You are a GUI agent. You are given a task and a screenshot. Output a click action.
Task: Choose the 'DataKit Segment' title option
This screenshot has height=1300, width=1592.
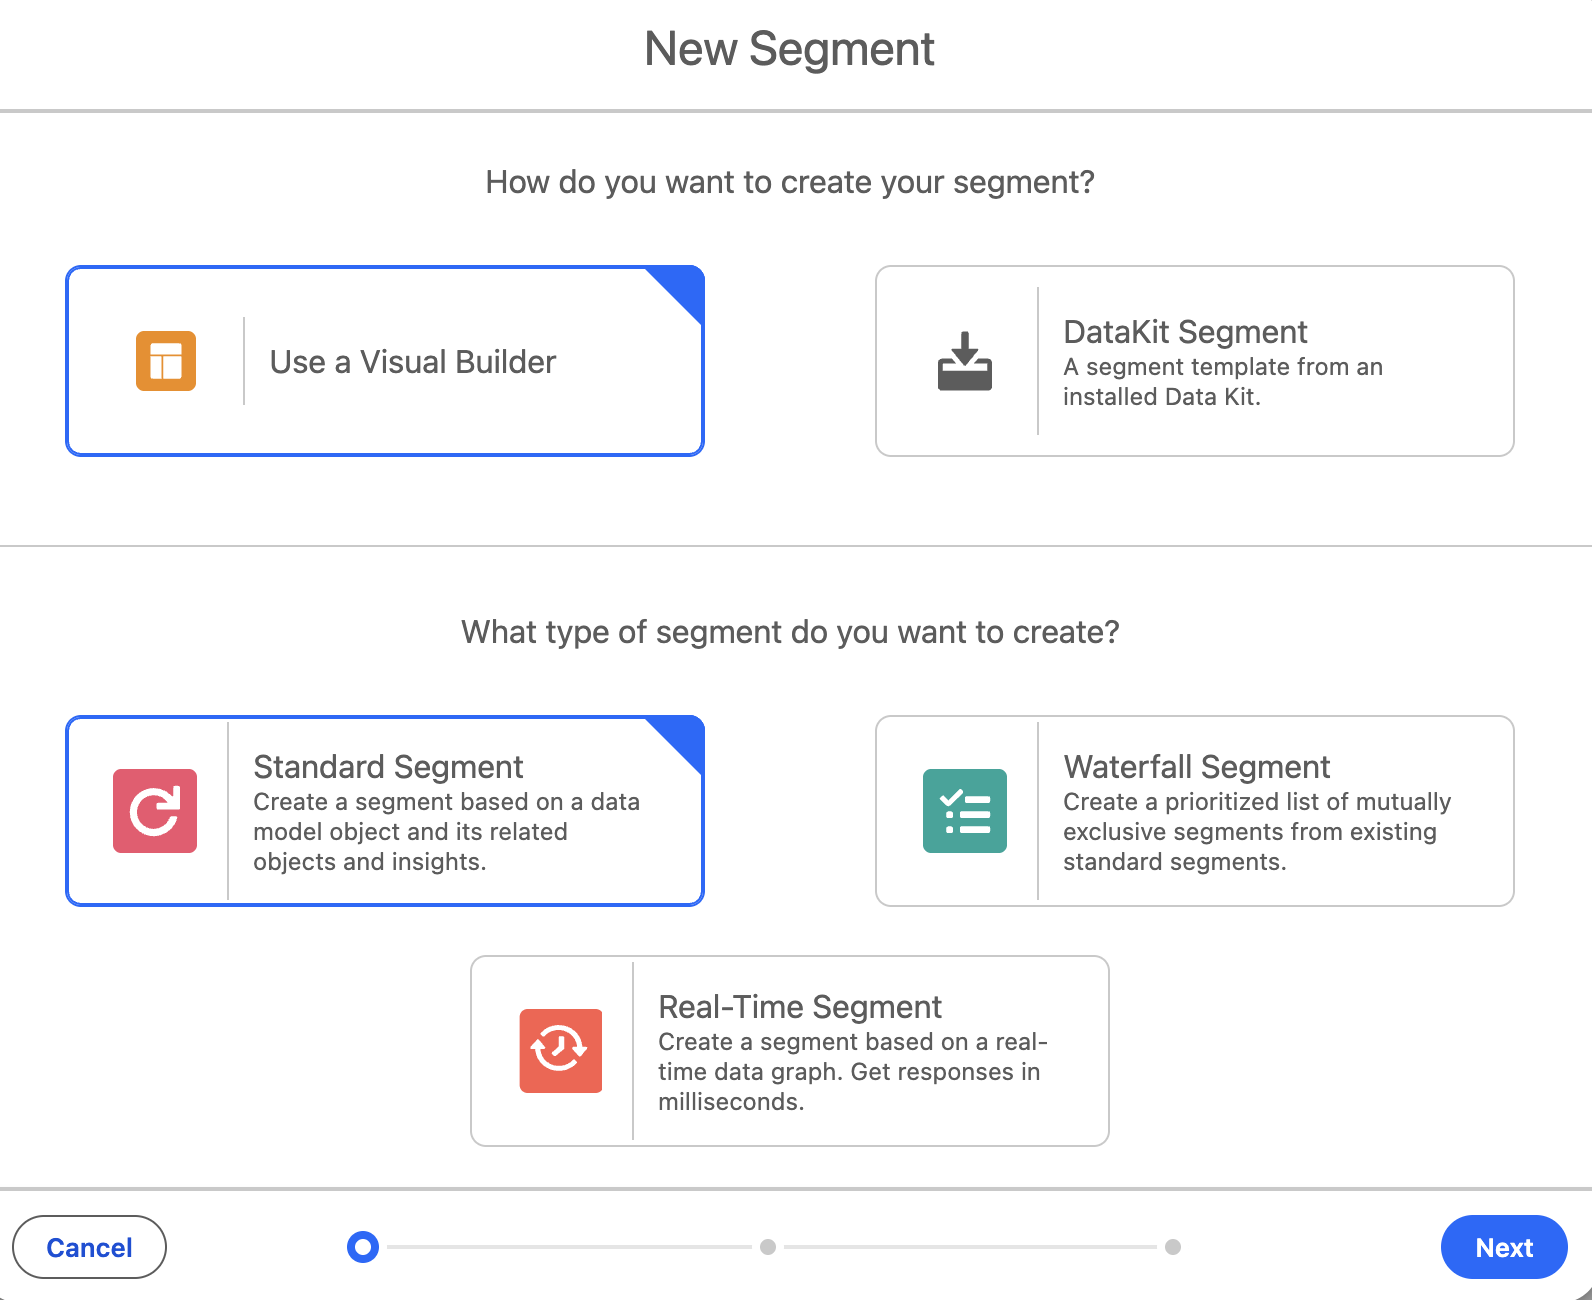pos(1185,332)
